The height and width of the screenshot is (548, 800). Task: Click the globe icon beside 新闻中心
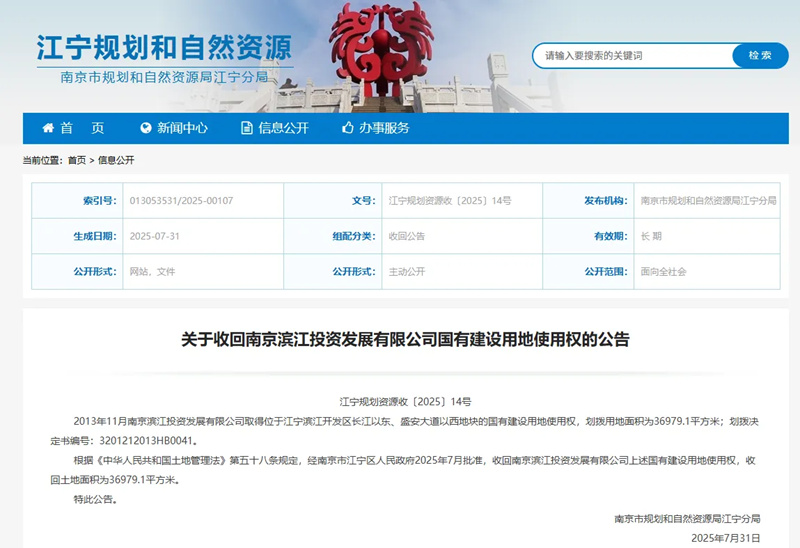click(x=146, y=128)
